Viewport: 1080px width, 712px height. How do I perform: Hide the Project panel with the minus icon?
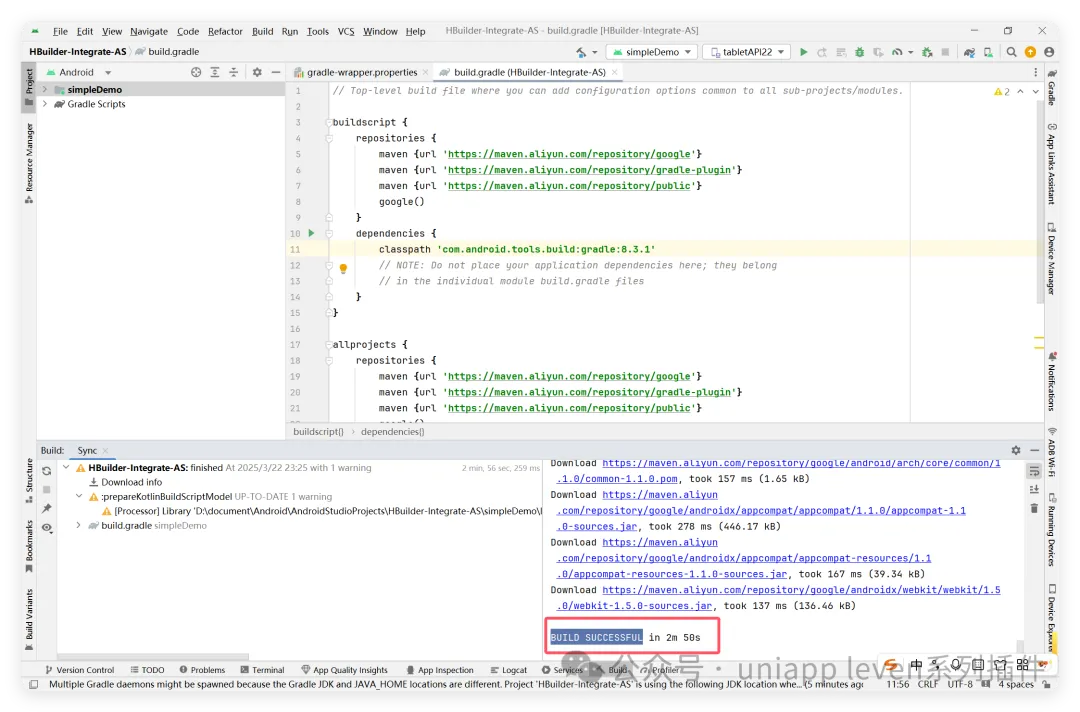click(276, 72)
